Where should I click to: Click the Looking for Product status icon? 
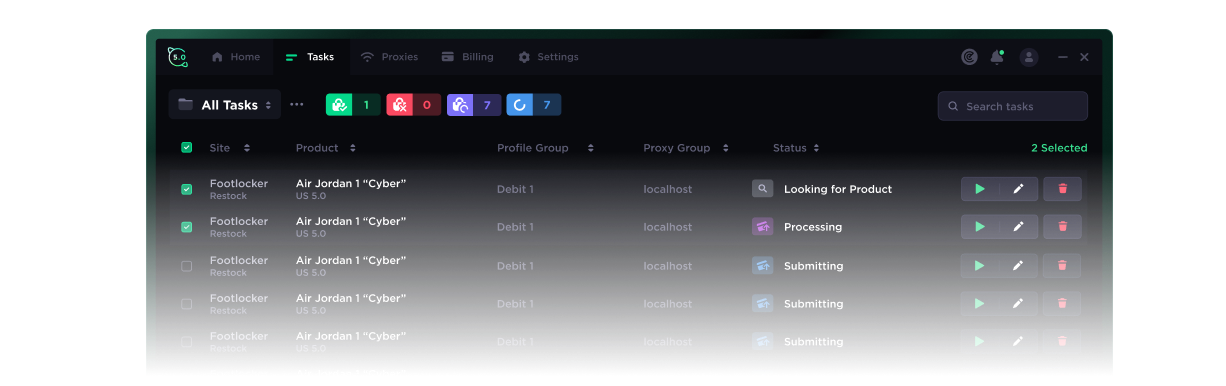763,189
